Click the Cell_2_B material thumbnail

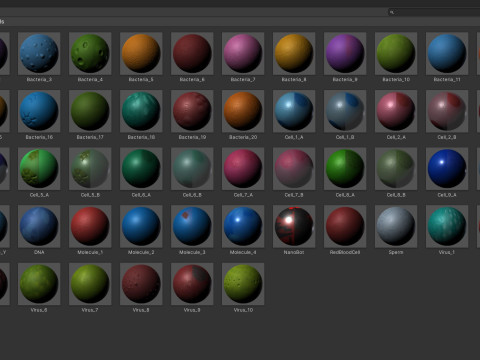pos(447,111)
